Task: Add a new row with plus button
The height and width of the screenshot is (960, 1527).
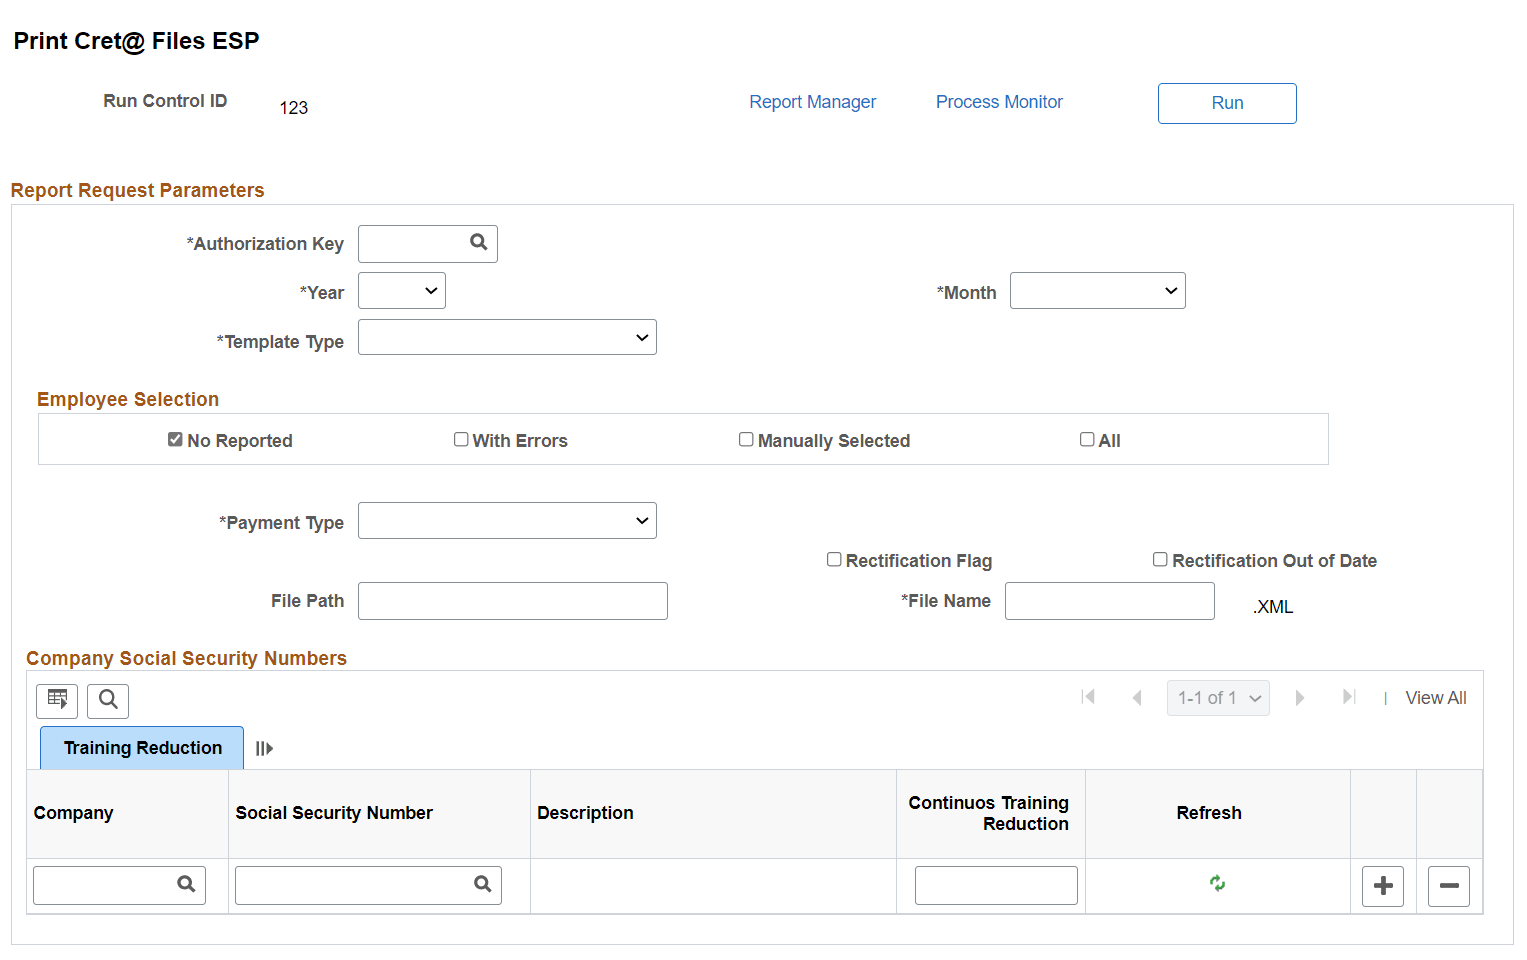Action: point(1383,886)
